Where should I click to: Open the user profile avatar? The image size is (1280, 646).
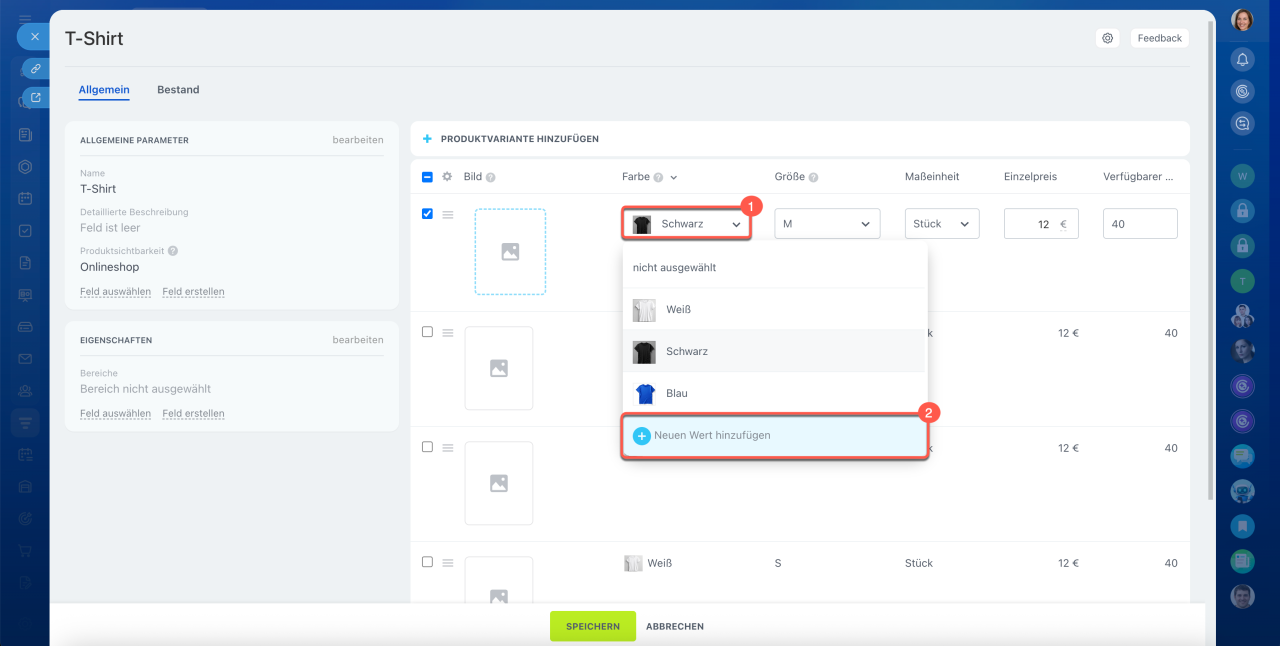coord(1242,21)
